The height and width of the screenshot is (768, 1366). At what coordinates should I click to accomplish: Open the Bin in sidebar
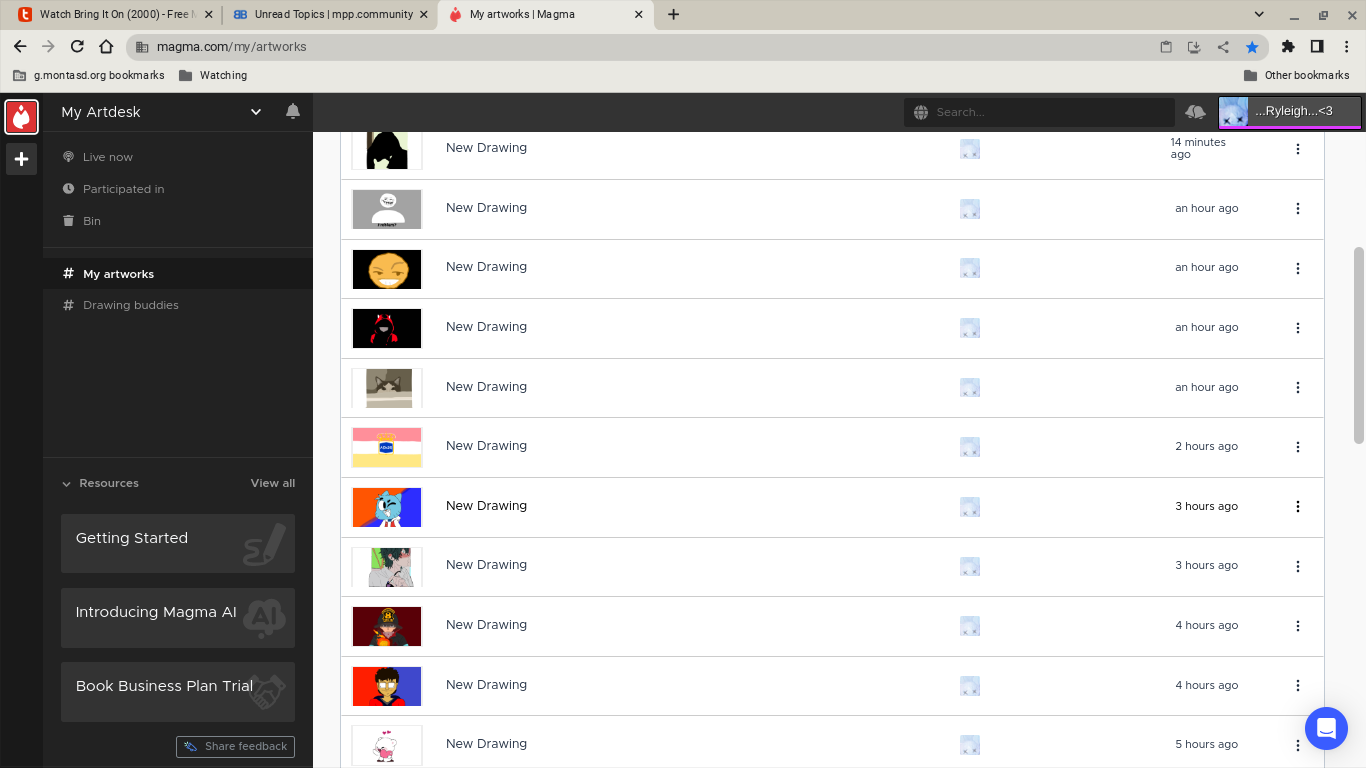91,221
